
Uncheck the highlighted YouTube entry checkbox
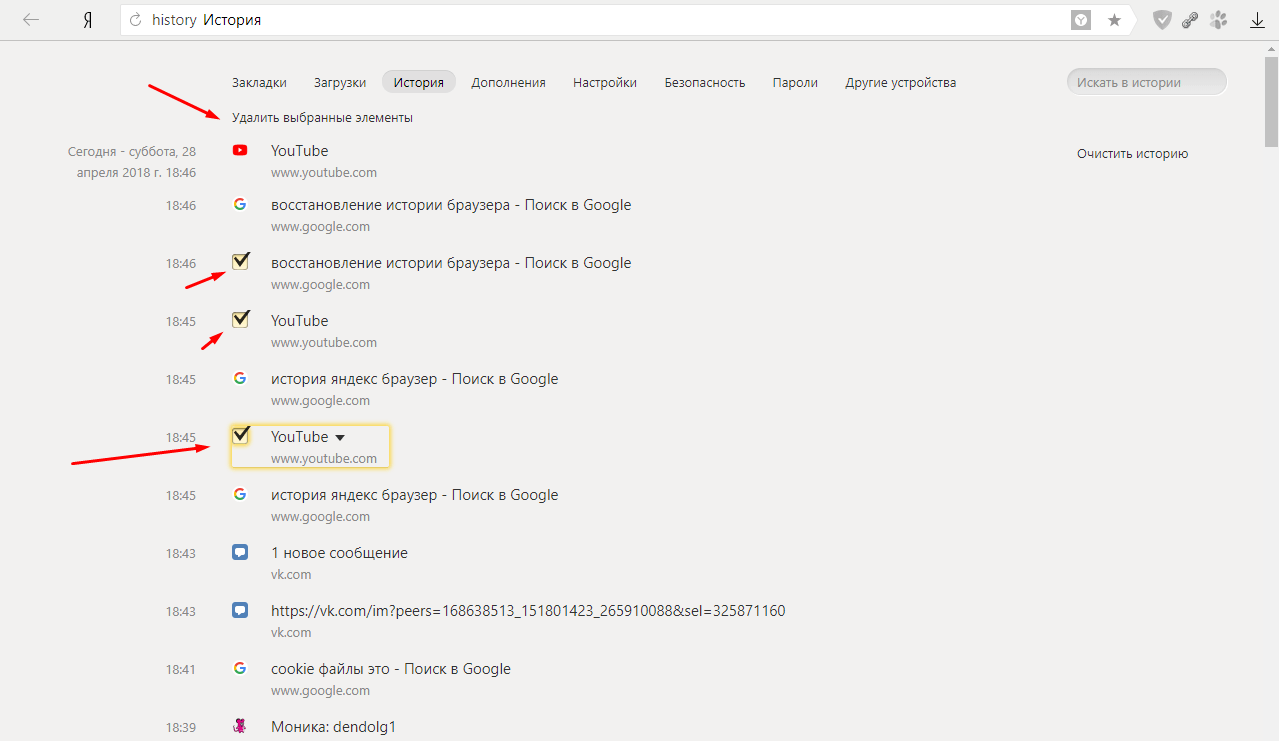point(240,436)
